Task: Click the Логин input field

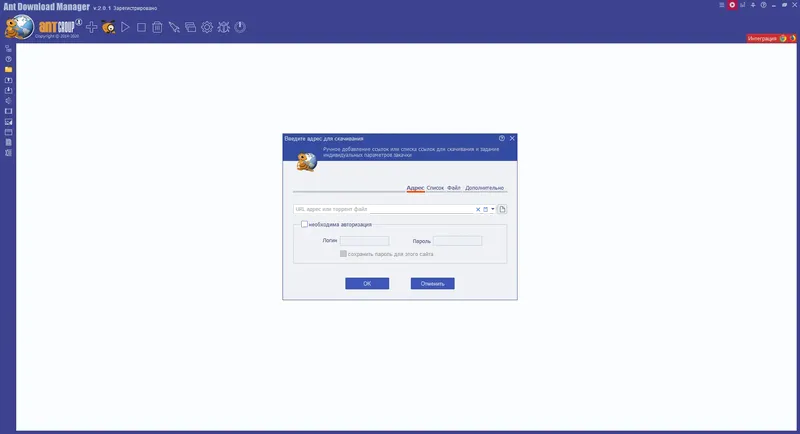Action: coord(364,241)
